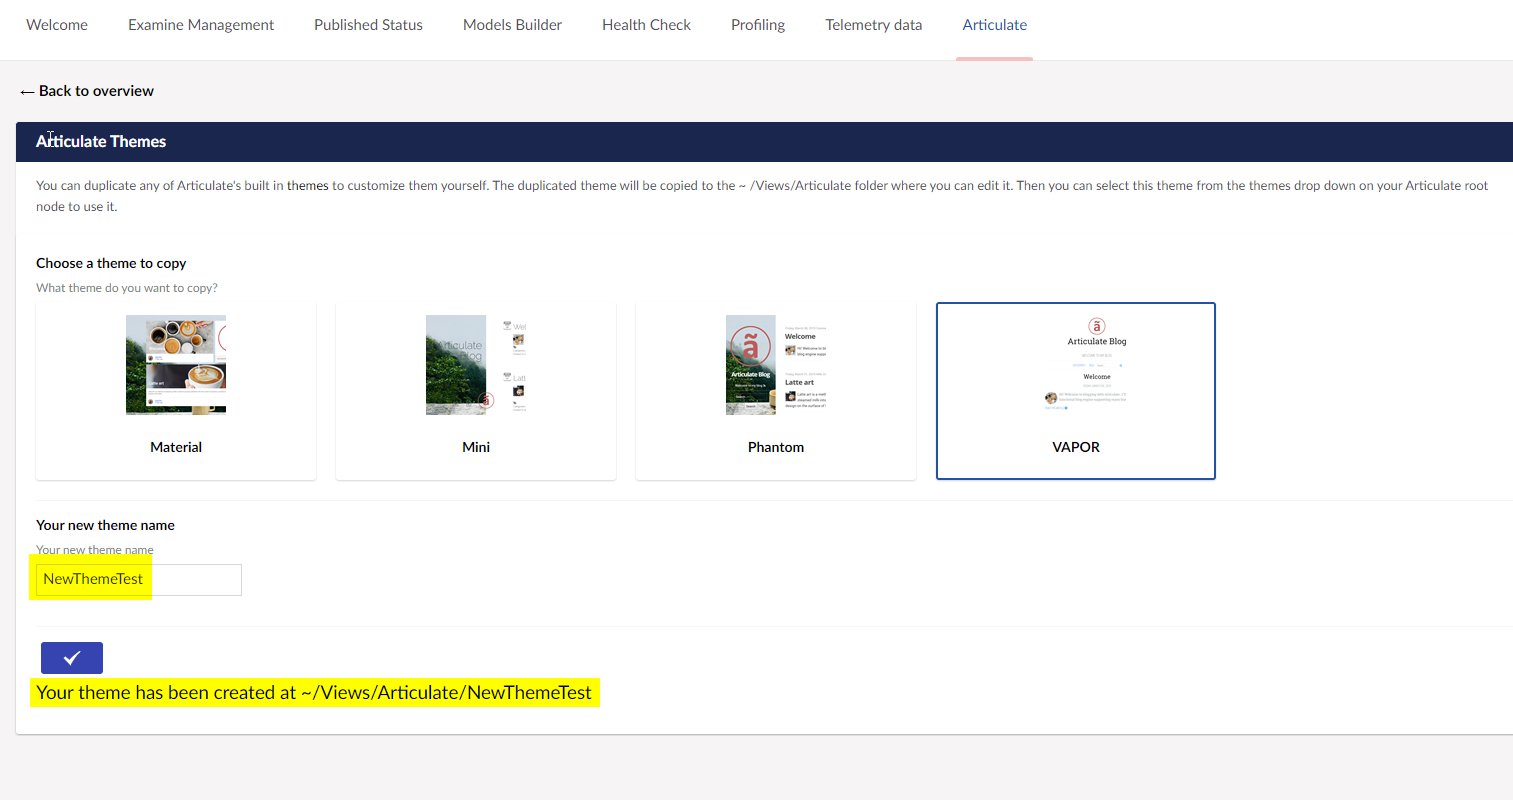Choose the Material theme card
The image size is (1513, 800).
point(176,392)
